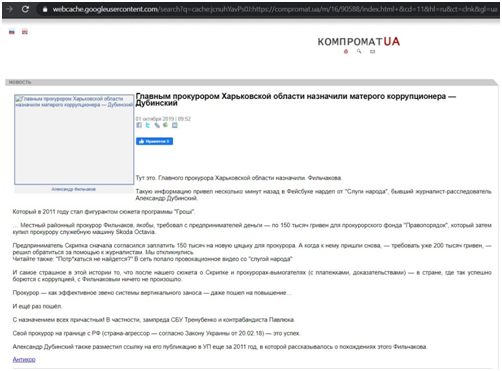This screenshot has height=371, width=502.
Task: Switch to the English language flag
Action: pos(25,32)
